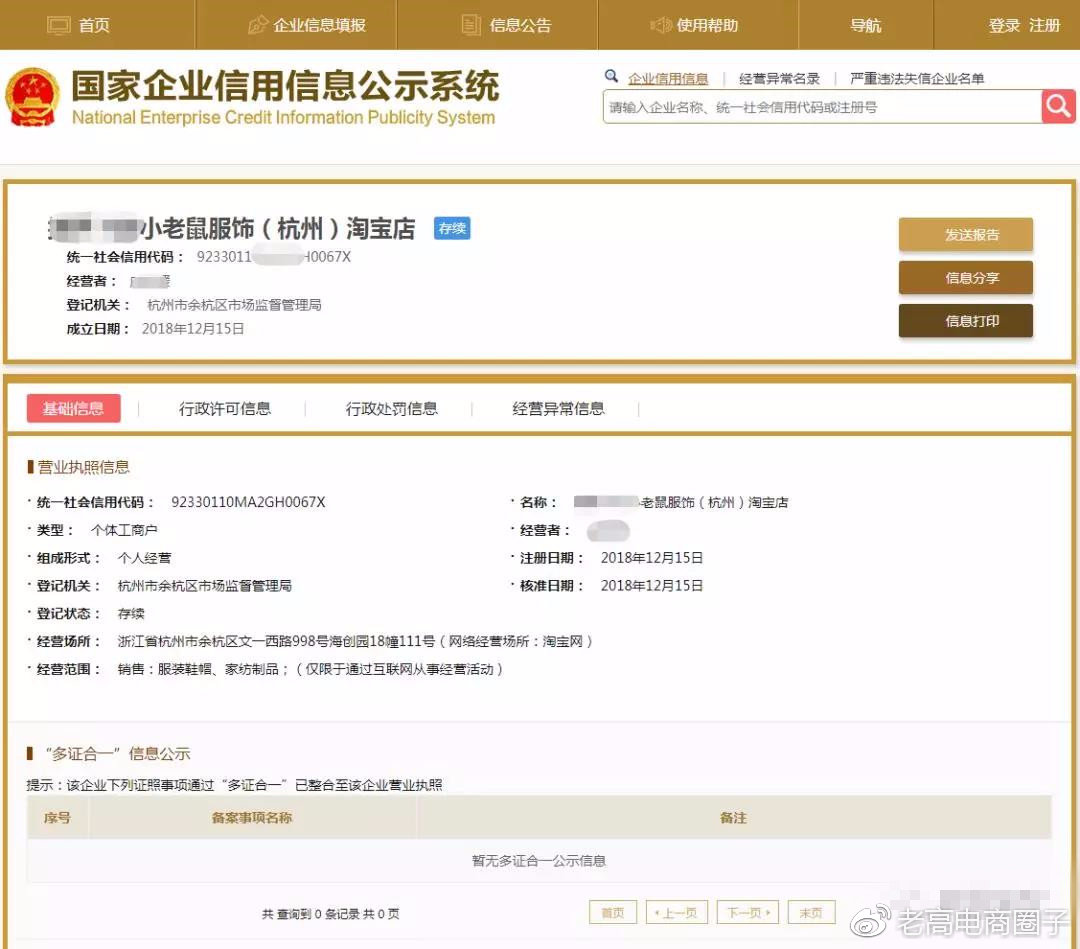
Task: Click the 经营场所 address text
Action: pyautogui.click(x=355, y=641)
